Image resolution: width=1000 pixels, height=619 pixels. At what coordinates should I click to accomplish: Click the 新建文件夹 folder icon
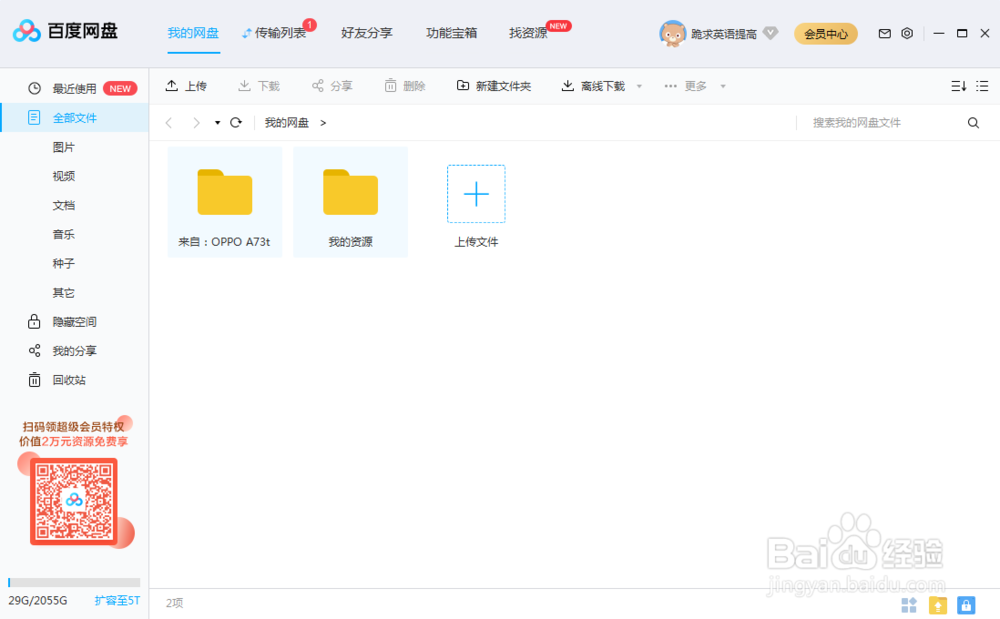click(463, 85)
